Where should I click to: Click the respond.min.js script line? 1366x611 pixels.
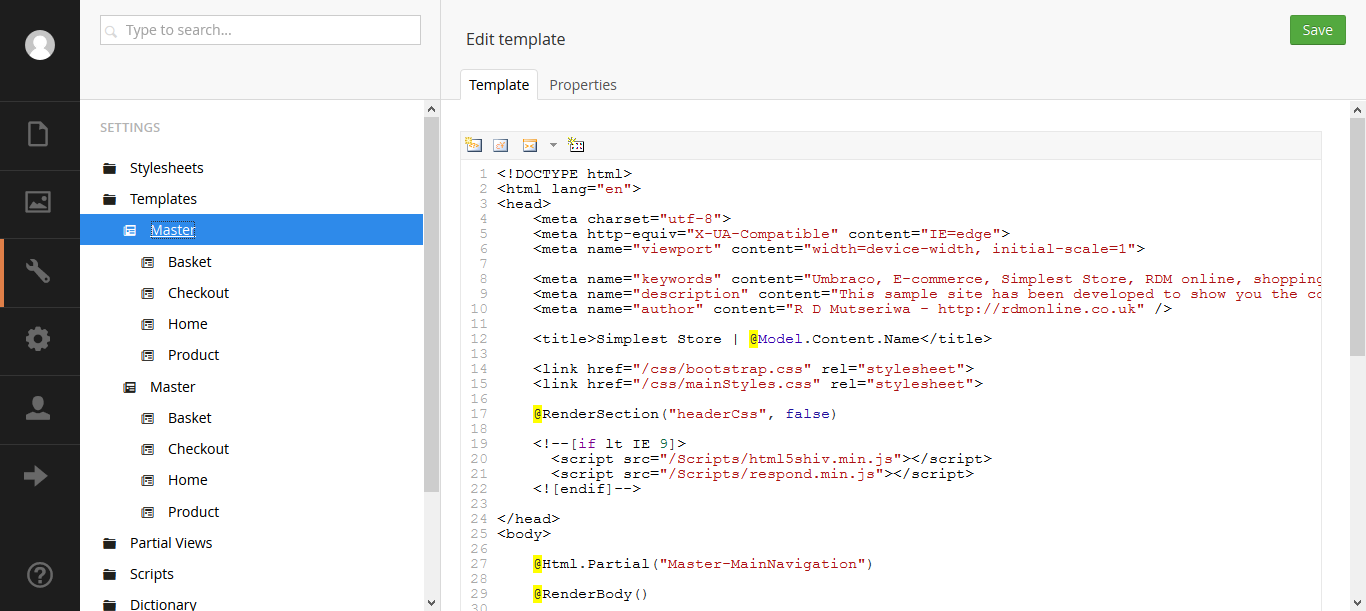coord(762,474)
